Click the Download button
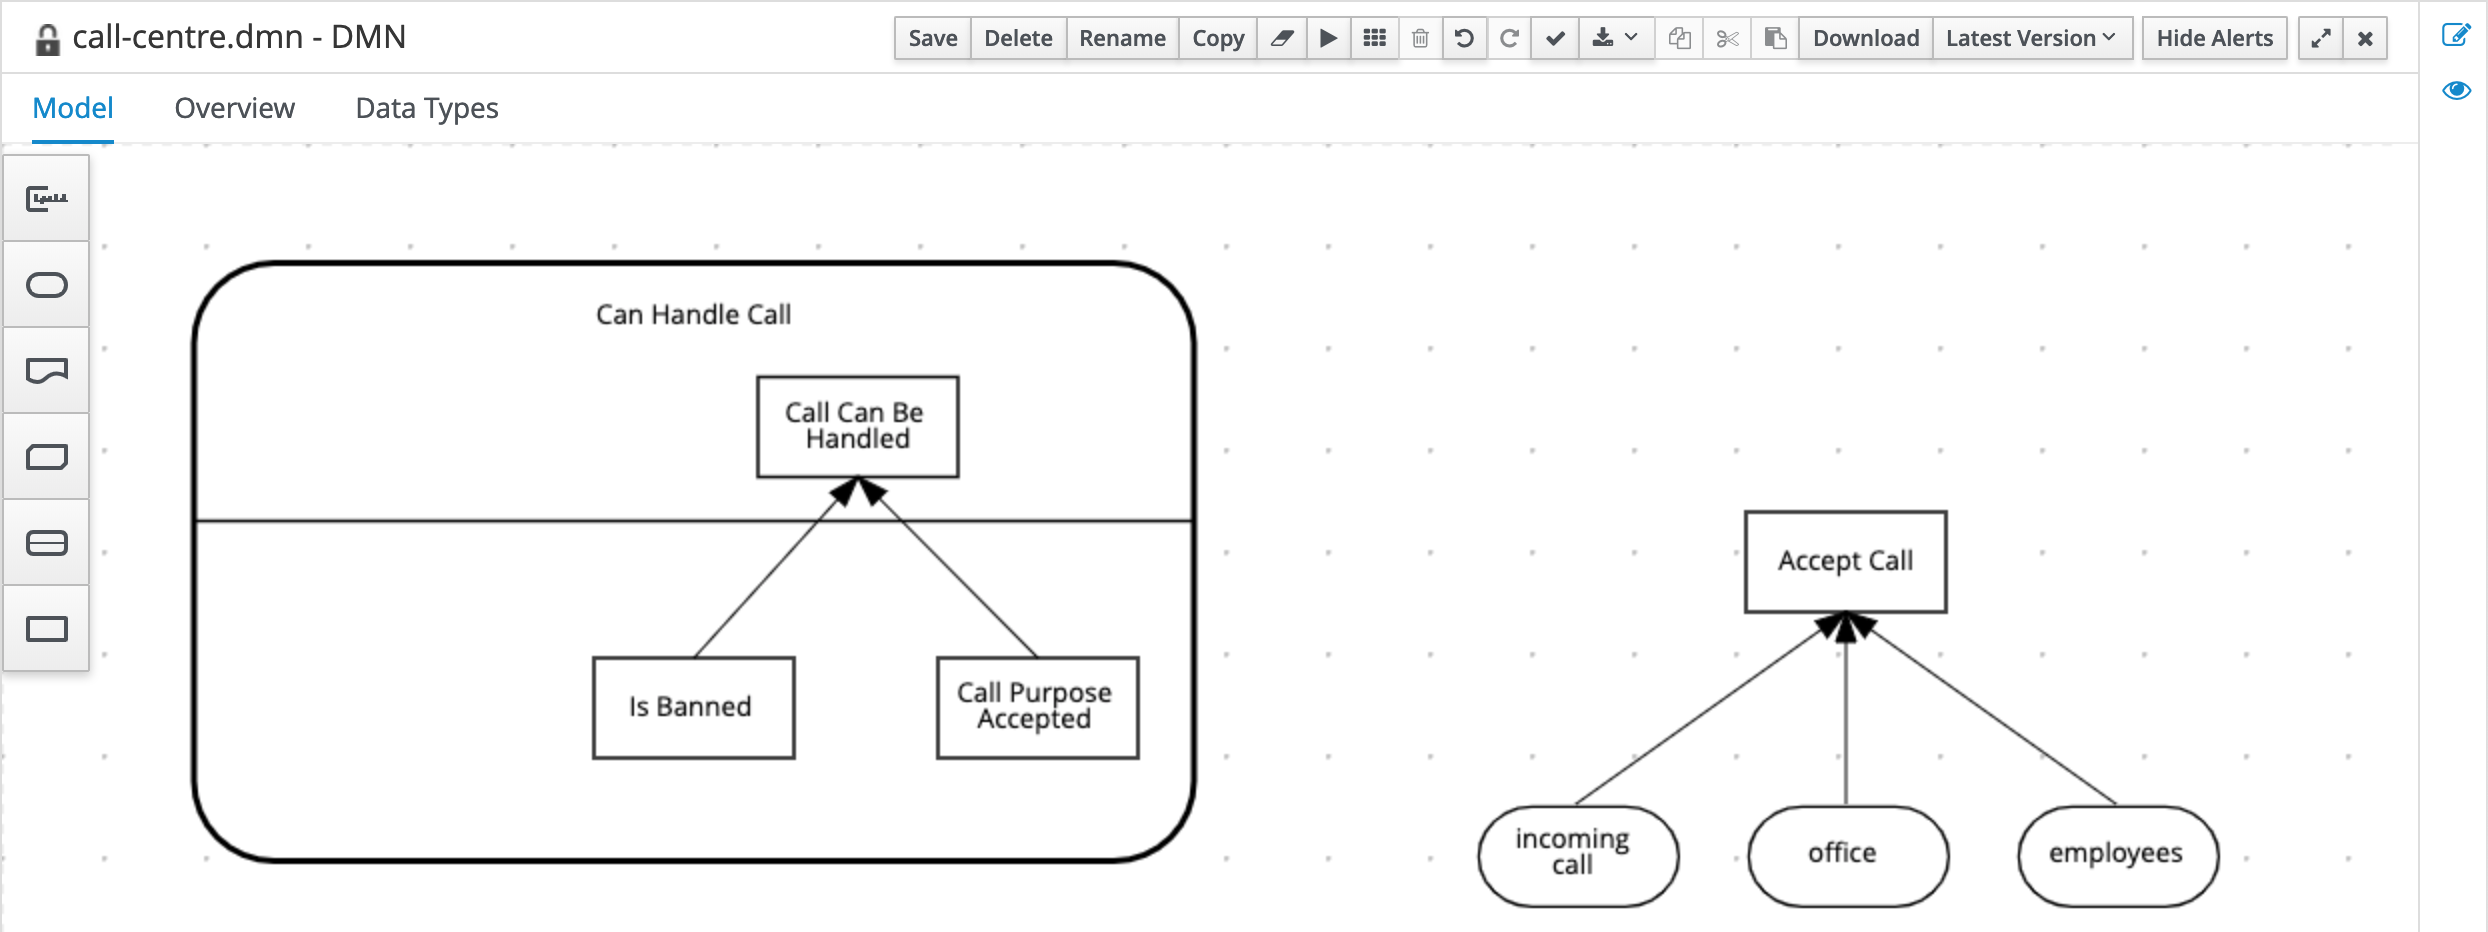Viewport: 2488px width, 932px height. coord(1866,38)
